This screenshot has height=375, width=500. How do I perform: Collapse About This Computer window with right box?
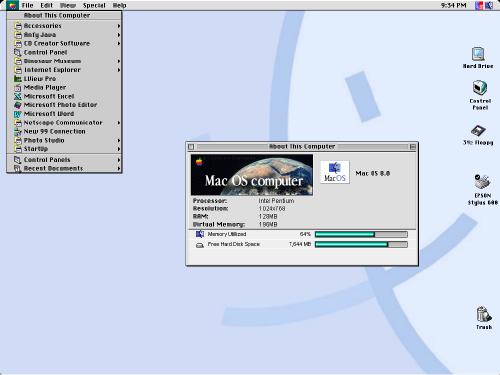[413, 147]
